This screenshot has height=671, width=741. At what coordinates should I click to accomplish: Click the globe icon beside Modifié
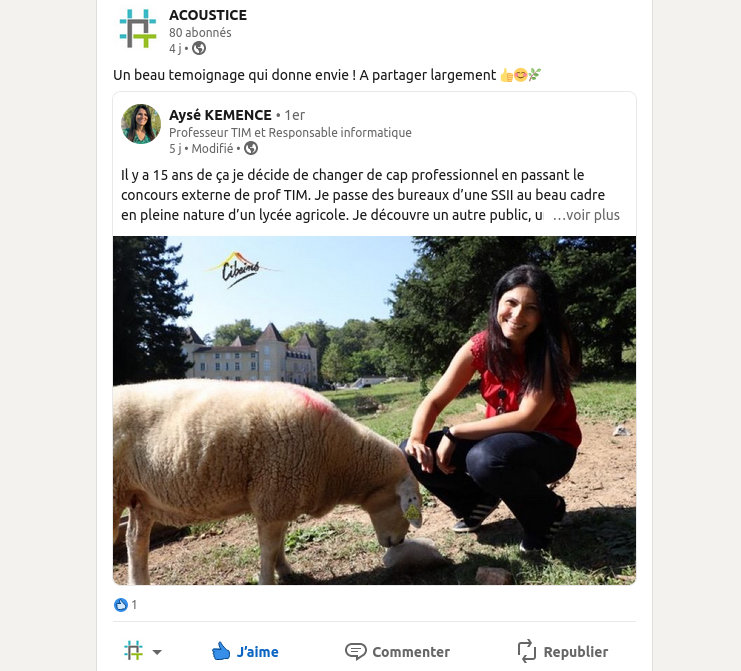click(251, 148)
